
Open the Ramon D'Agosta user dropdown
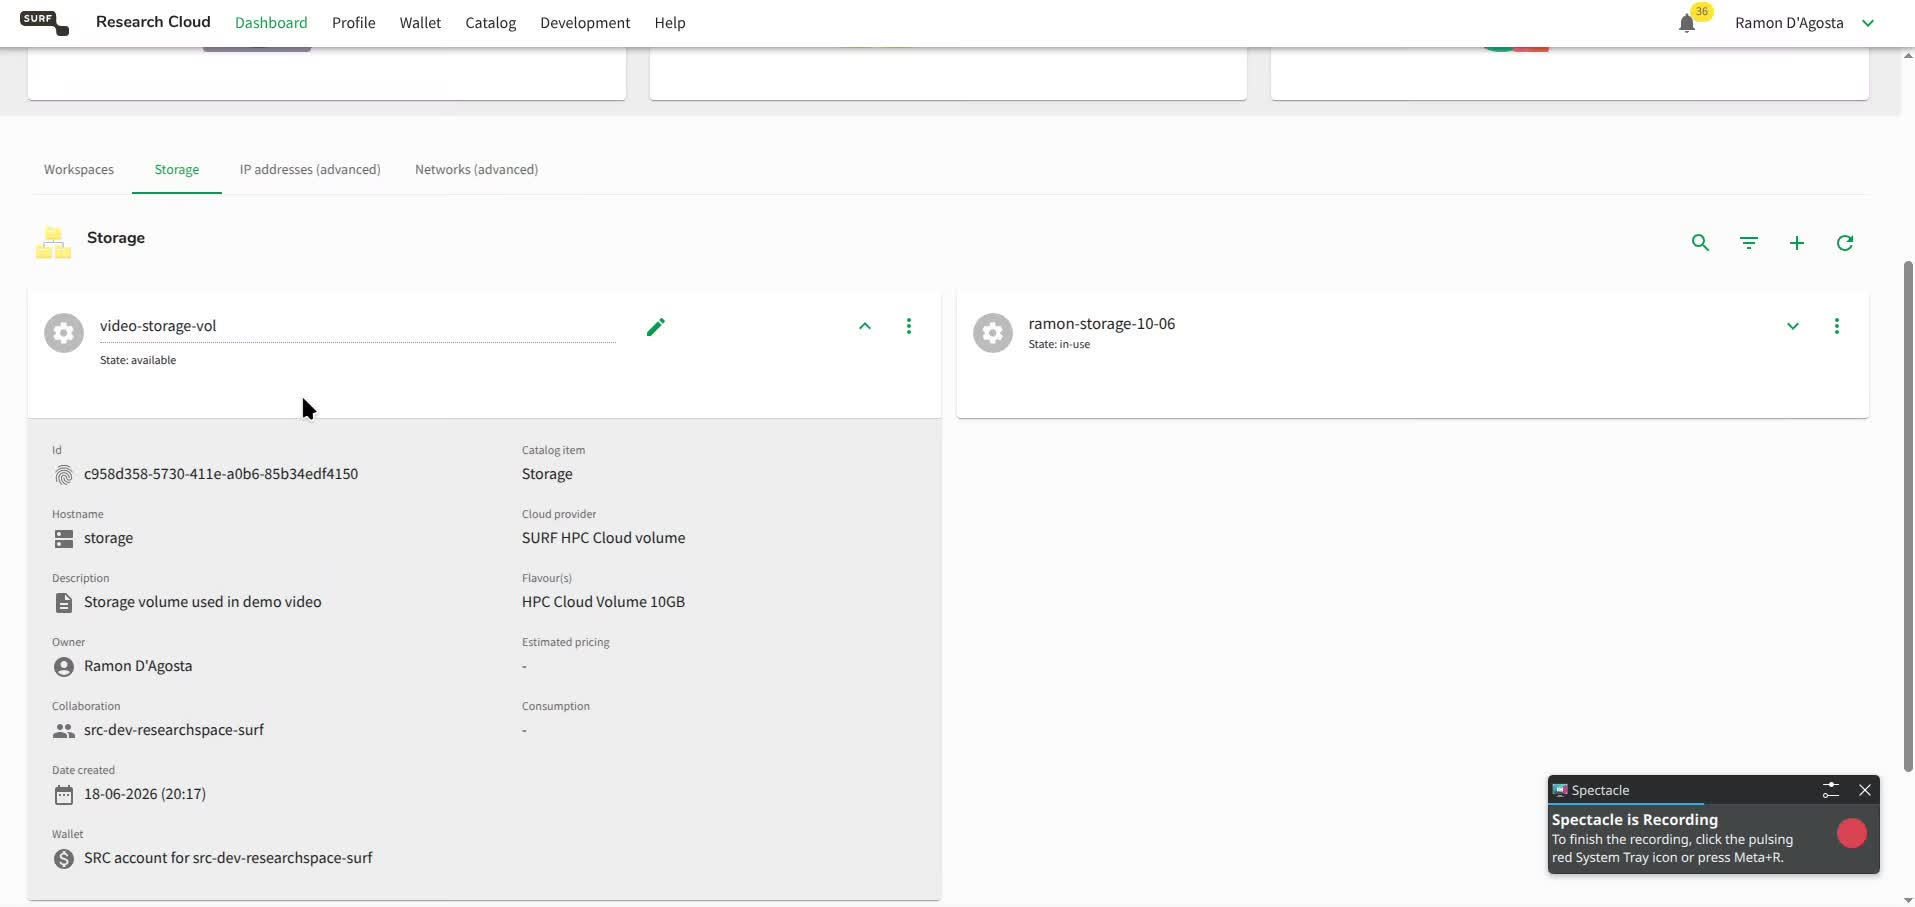tap(1804, 23)
